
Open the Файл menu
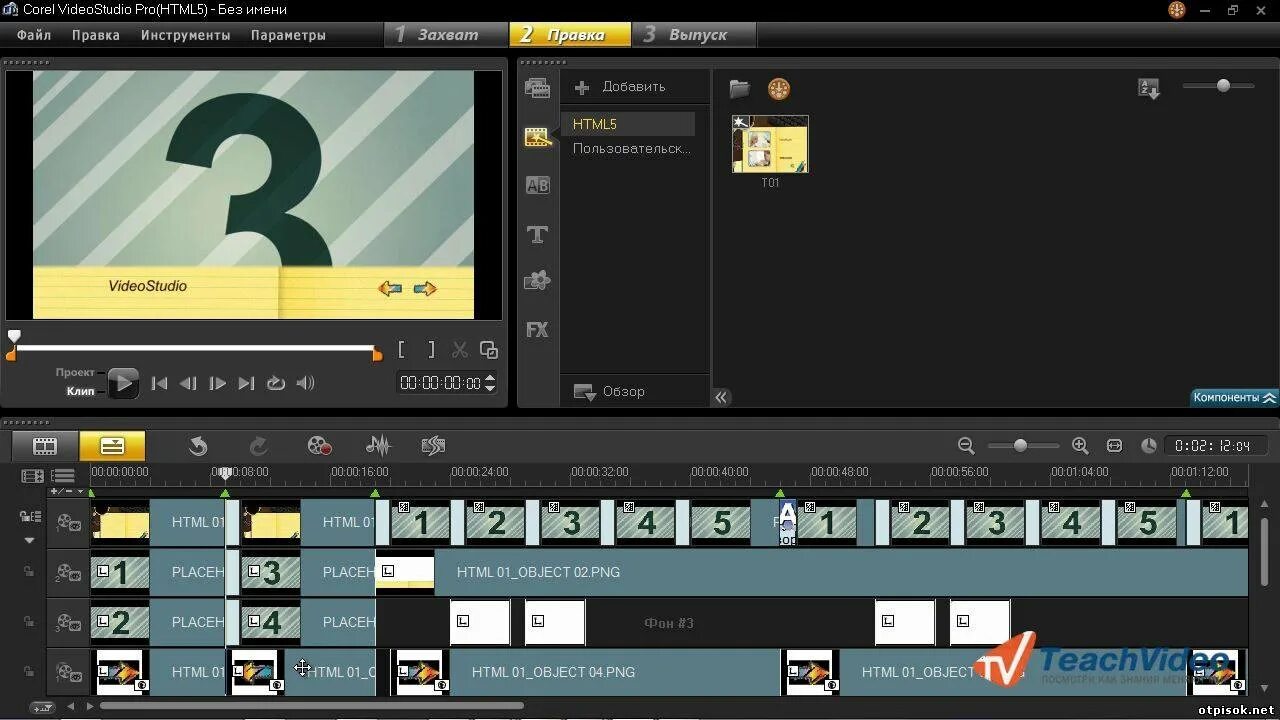(34, 35)
